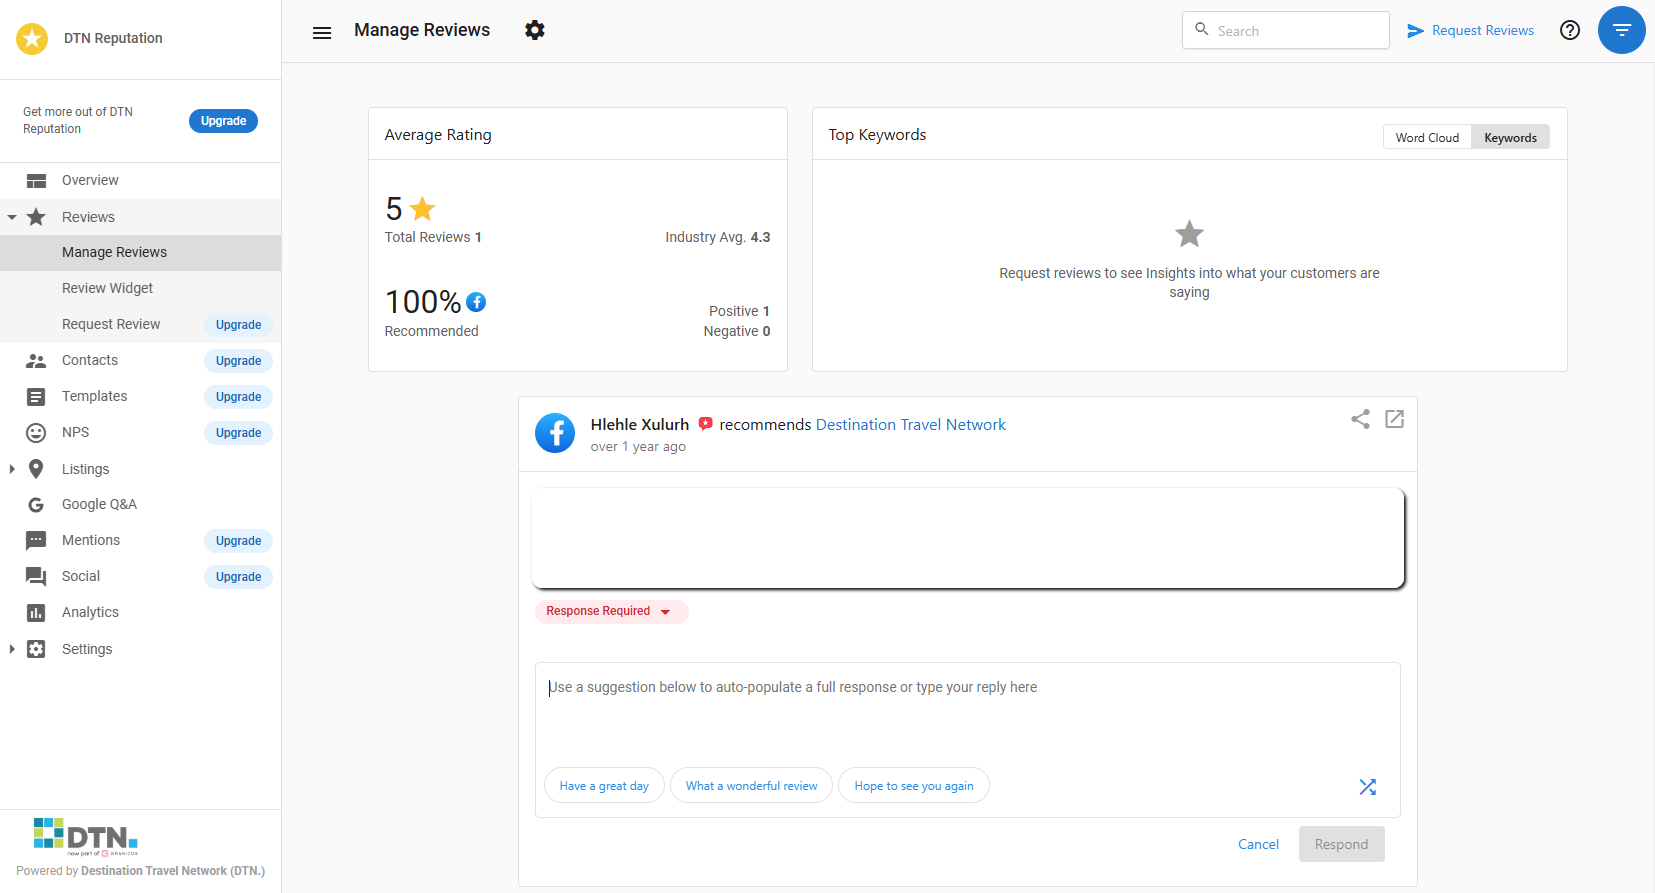Switch to Word Cloud view
1655x893 pixels.
coord(1427,138)
